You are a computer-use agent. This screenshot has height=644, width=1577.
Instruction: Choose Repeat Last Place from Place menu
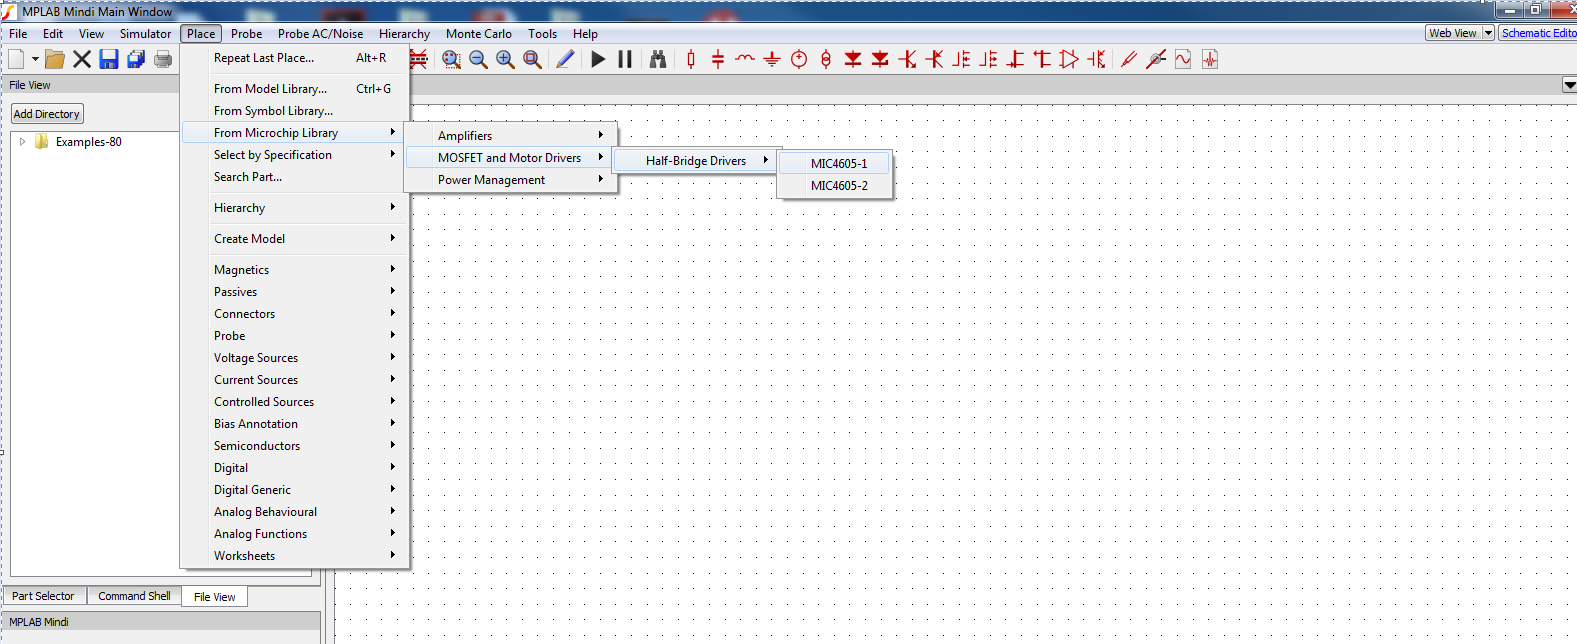295,58
